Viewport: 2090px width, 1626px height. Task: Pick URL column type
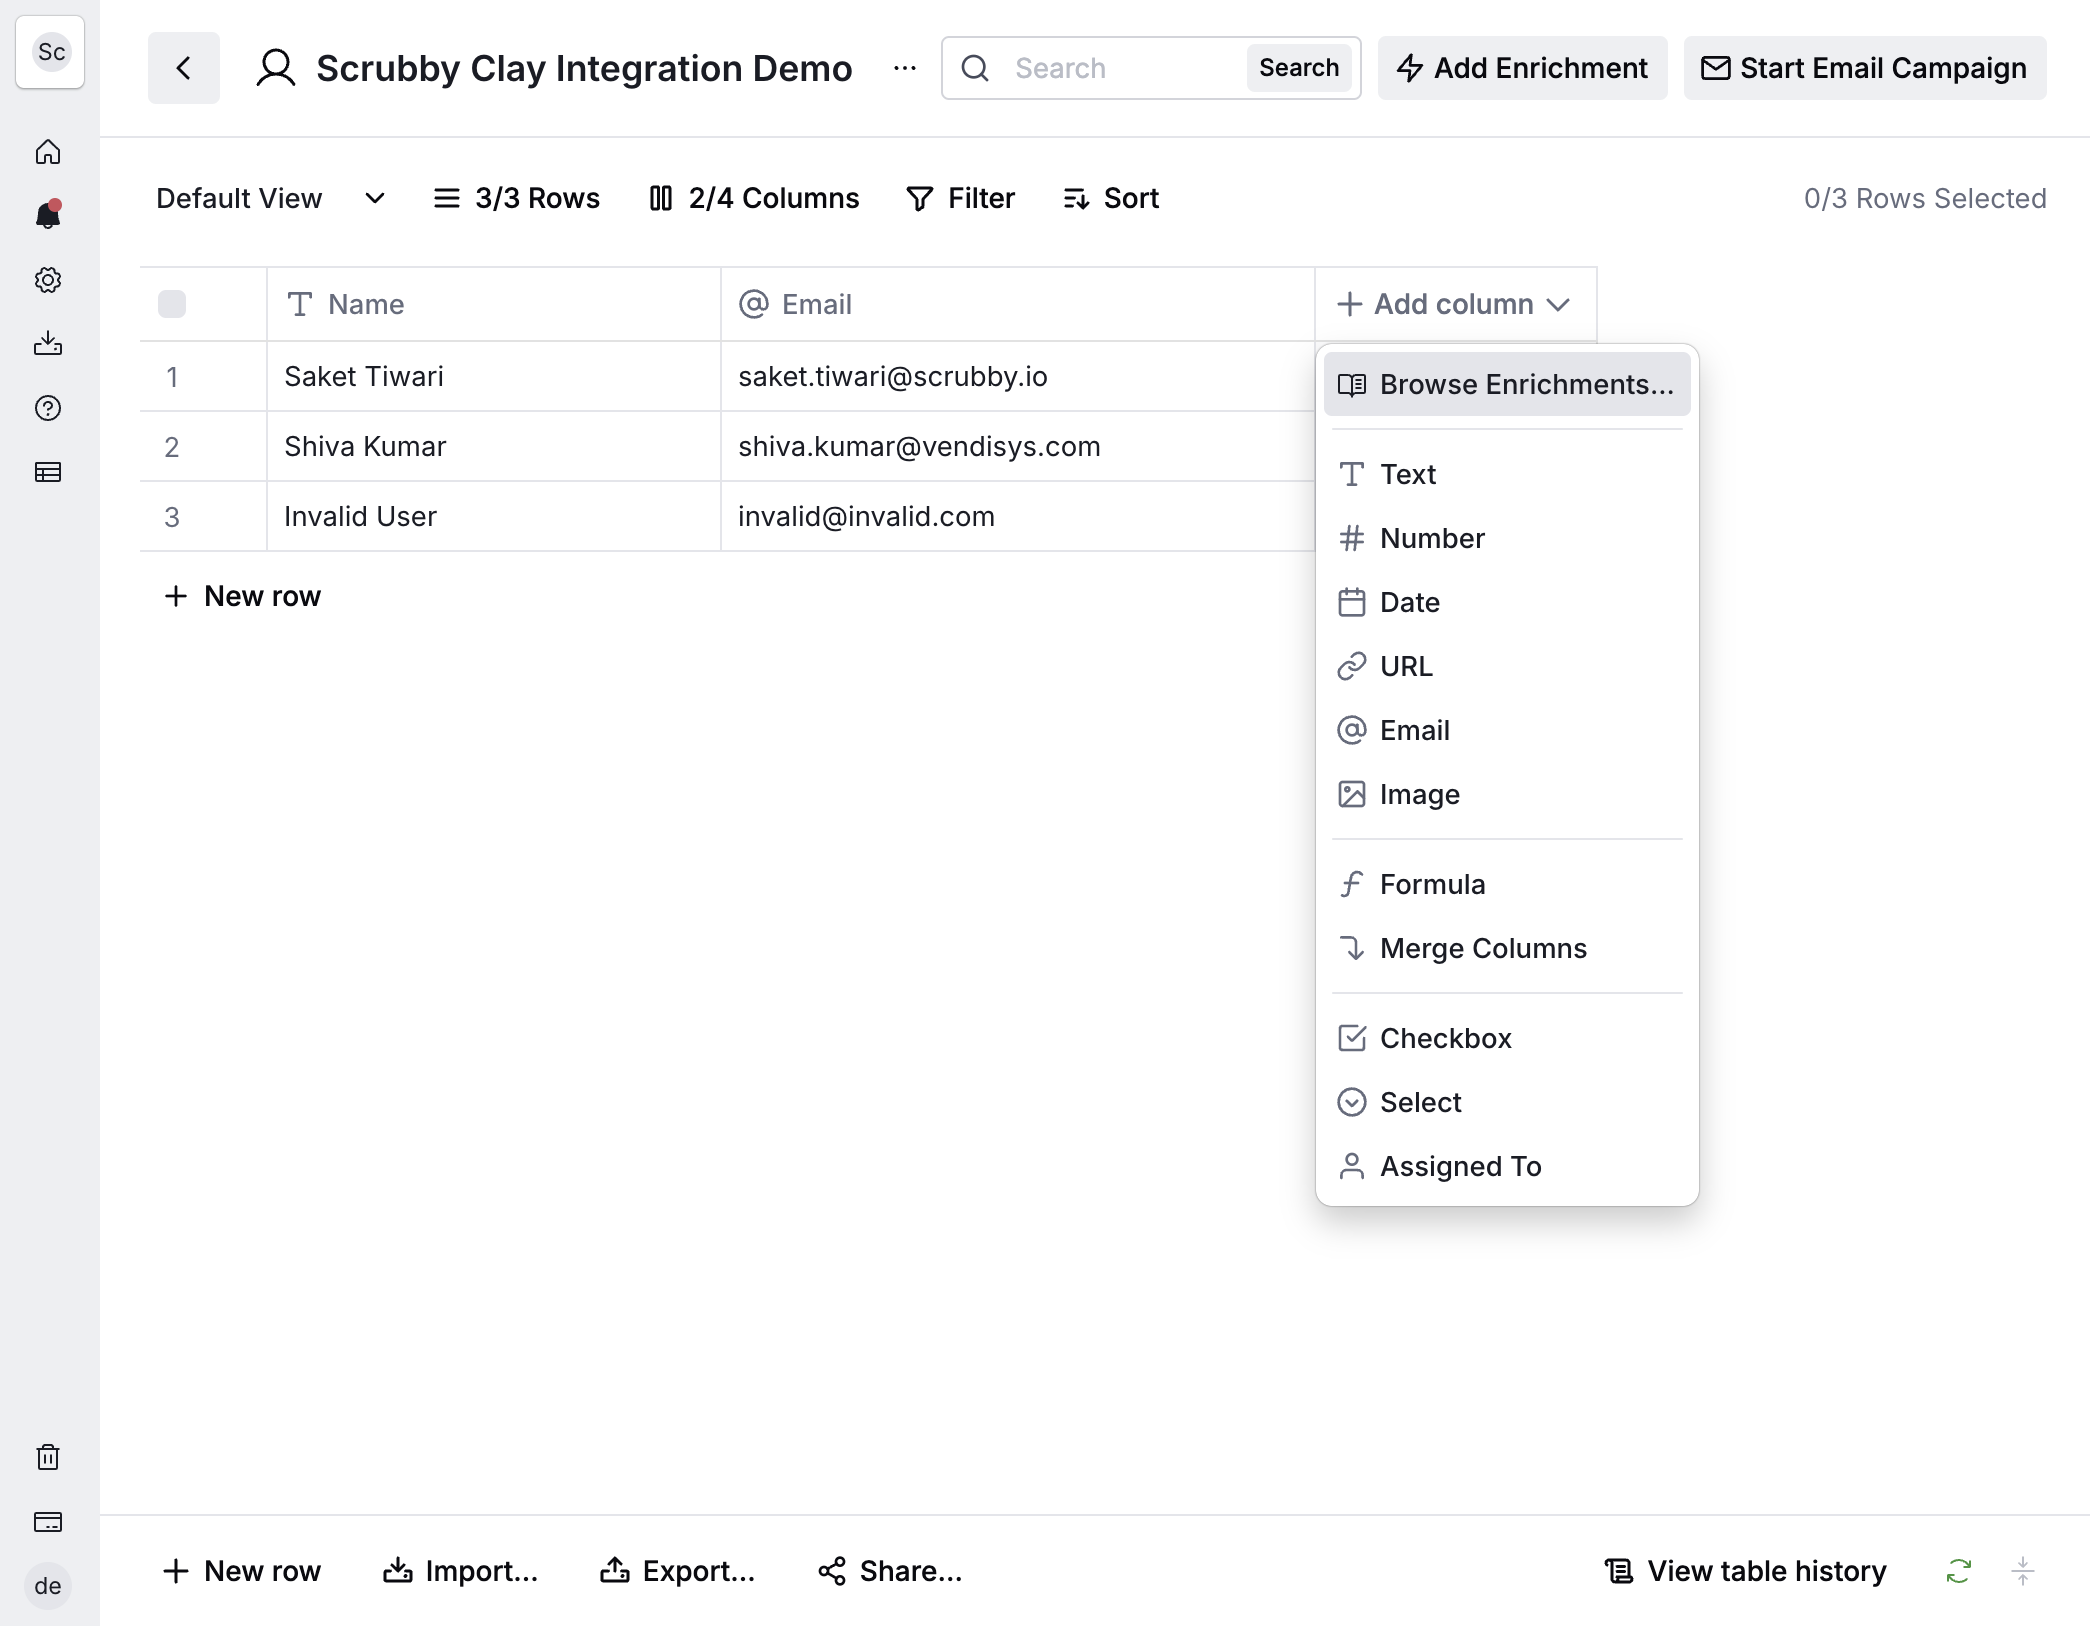pyautogui.click(x=1507, y=666)
